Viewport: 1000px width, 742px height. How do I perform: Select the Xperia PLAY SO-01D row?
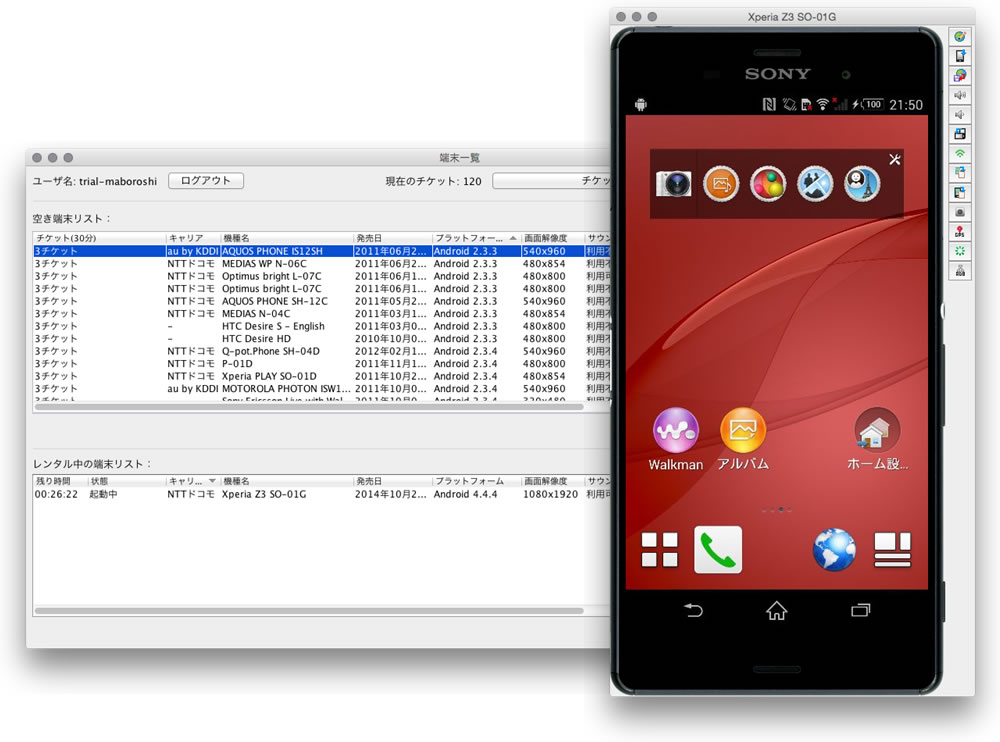(321, 376)
